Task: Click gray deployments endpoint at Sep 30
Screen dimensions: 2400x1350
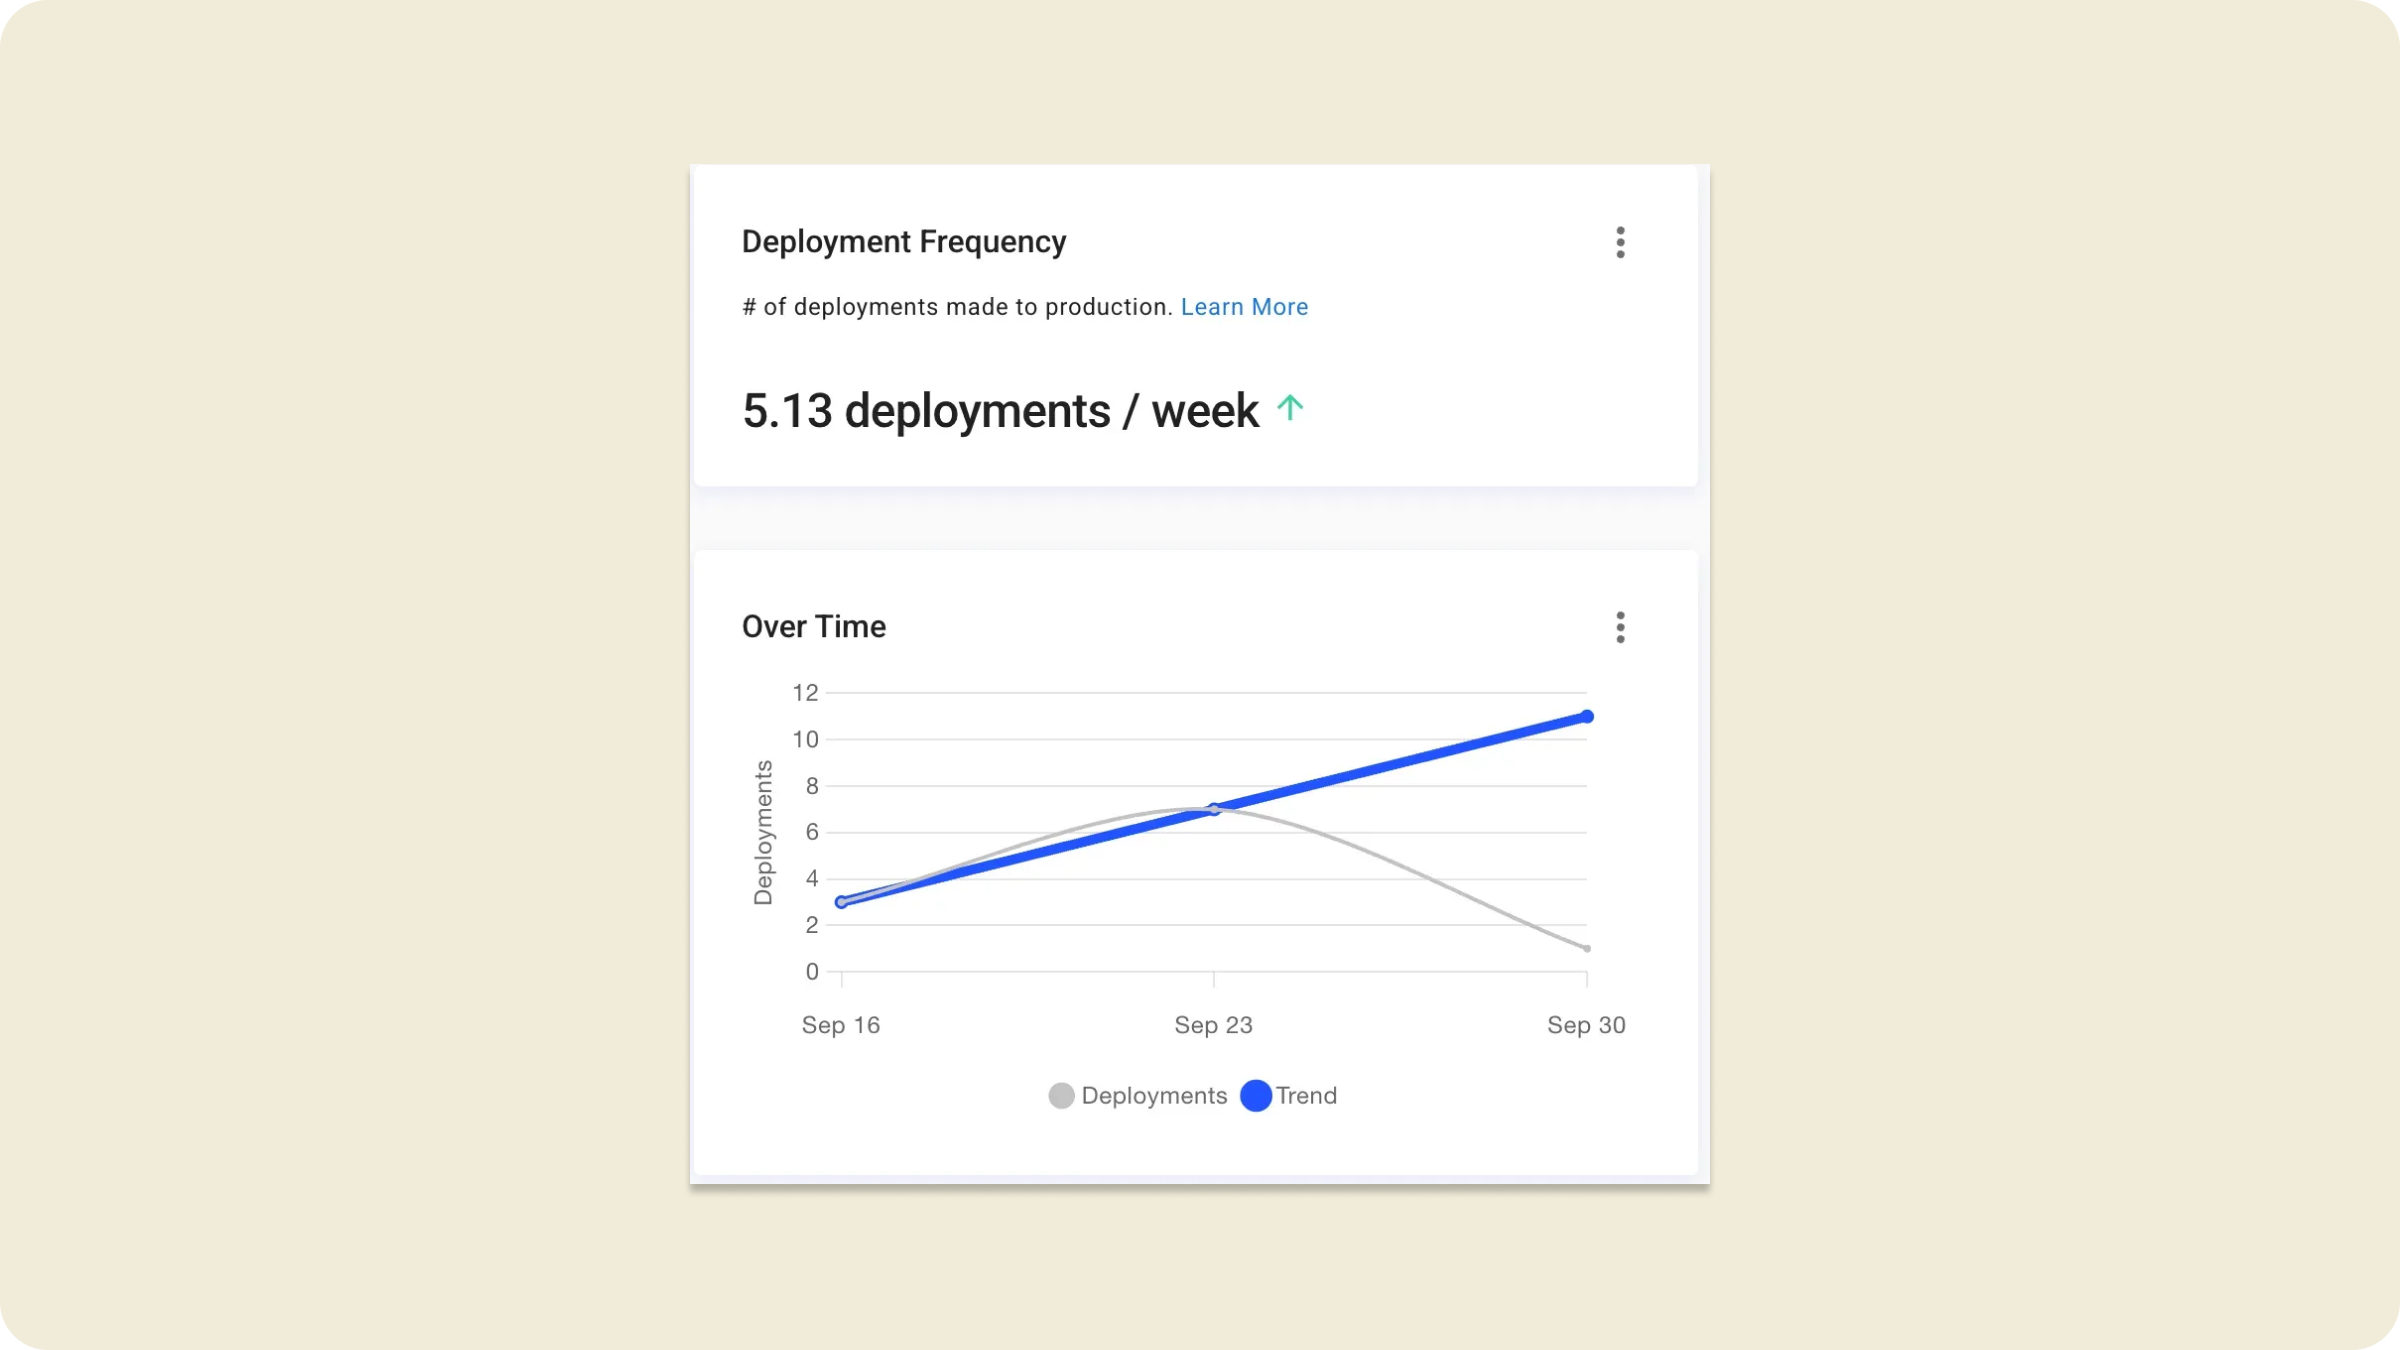Action: (x=1586, y=948)
